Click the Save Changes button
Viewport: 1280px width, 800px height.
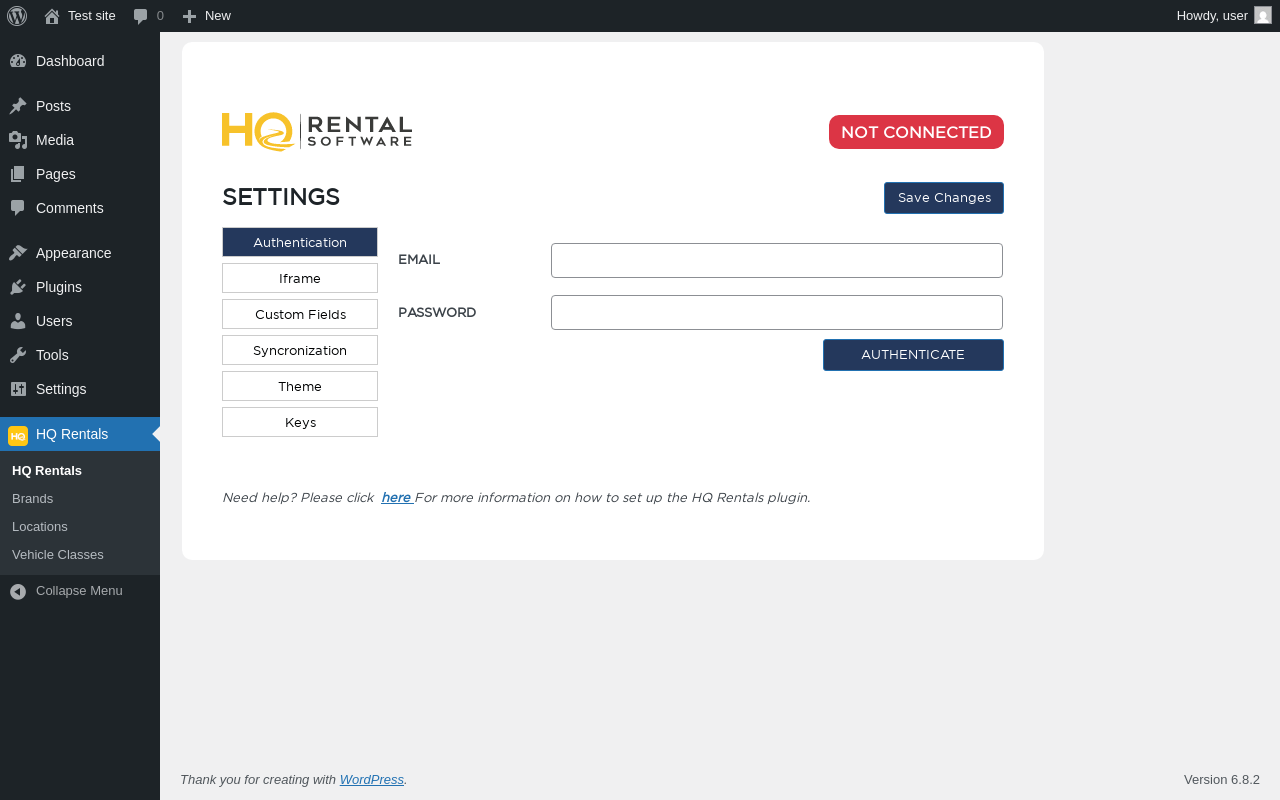click(944, 198)
